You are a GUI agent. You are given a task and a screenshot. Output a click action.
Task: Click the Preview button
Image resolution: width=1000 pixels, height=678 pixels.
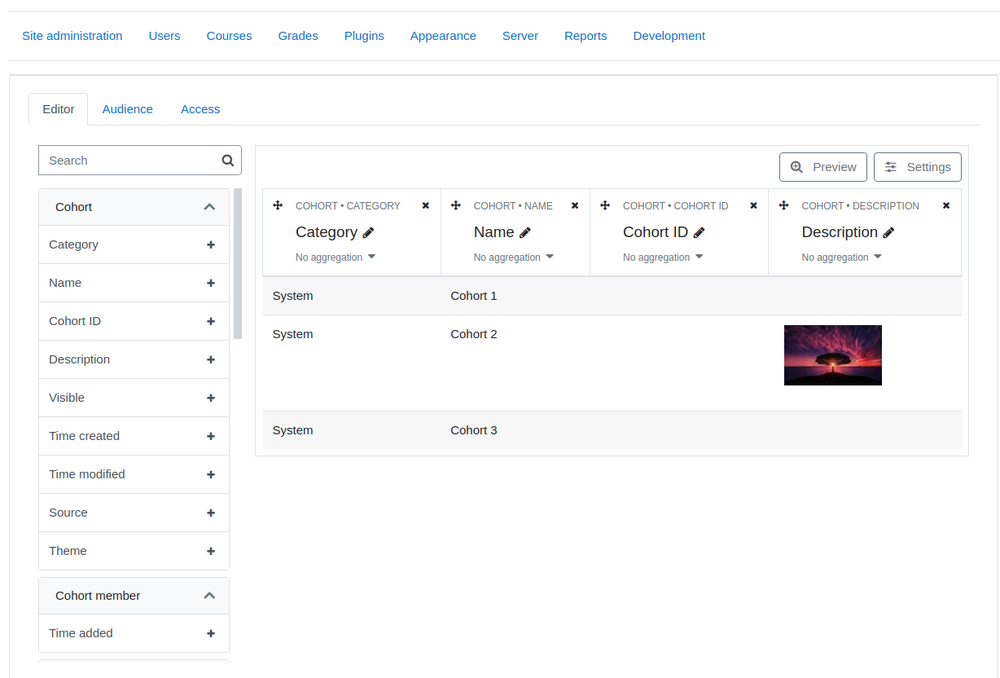[x=823, y=167]
